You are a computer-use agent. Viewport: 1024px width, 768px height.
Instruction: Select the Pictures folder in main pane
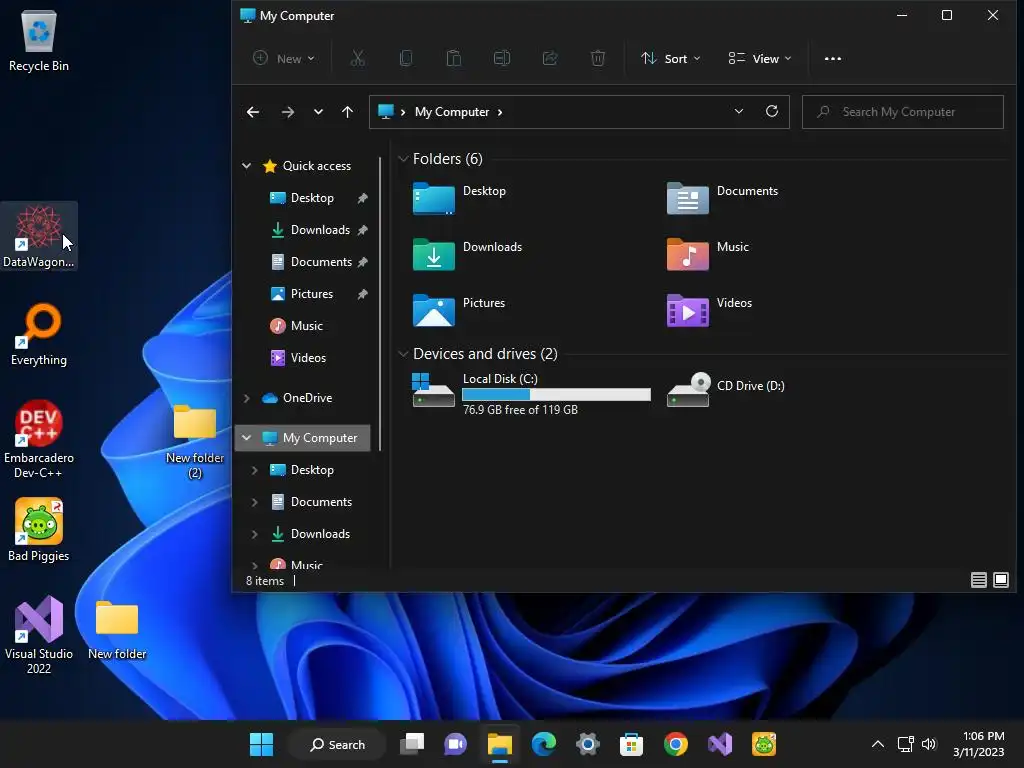(459, 311)
